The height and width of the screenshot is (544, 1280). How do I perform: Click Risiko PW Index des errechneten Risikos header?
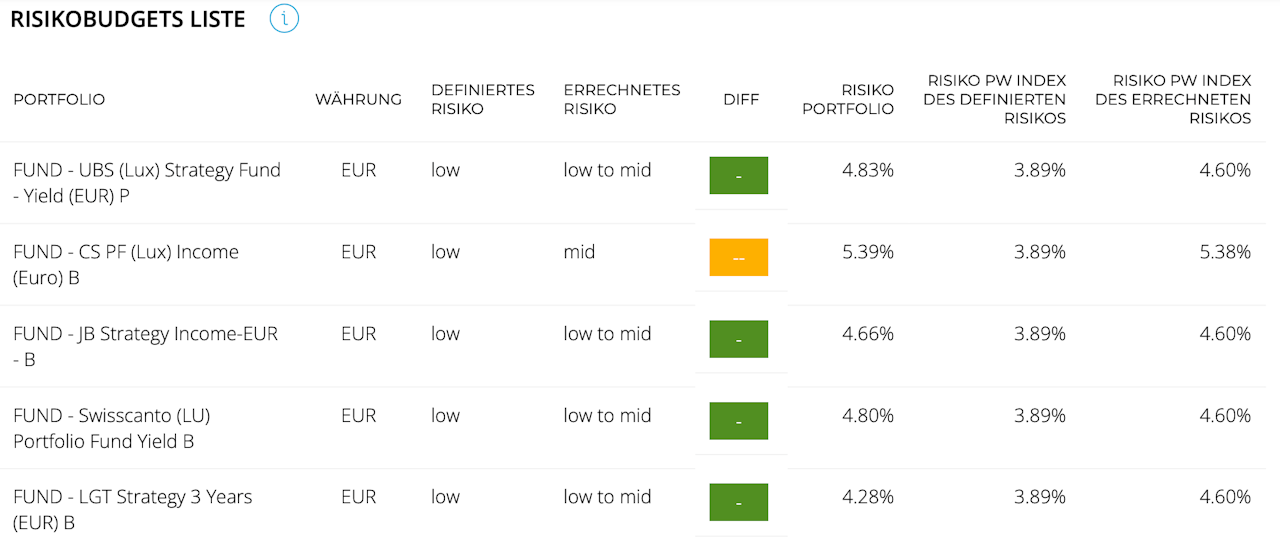(1173, 99)
